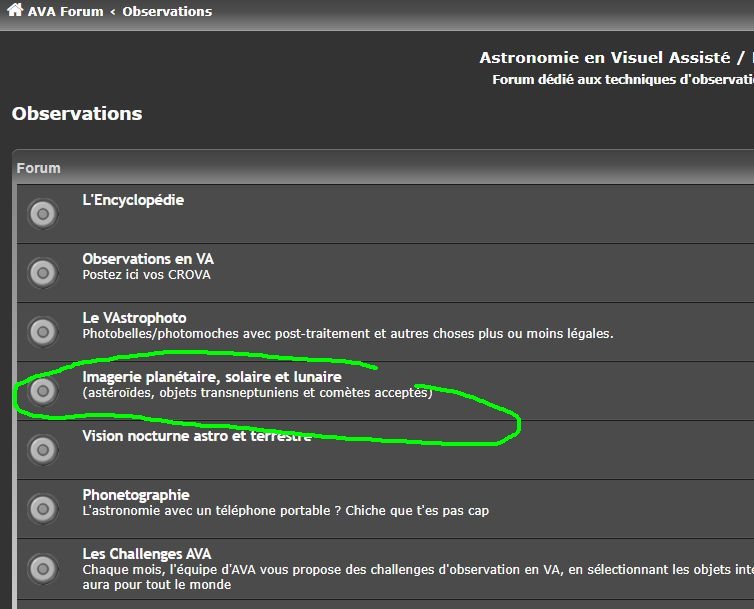Click the Astronomie en Visuel Assisté site title
Screen dimensions: 754x609
610,58
